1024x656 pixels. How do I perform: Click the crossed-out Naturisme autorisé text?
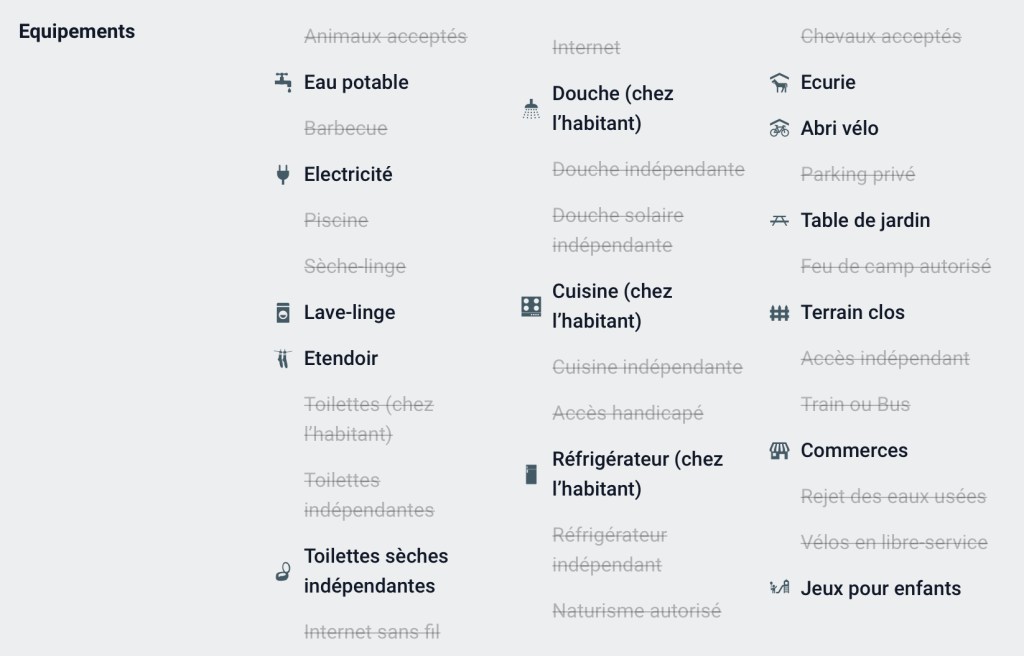tap(636, 610)
